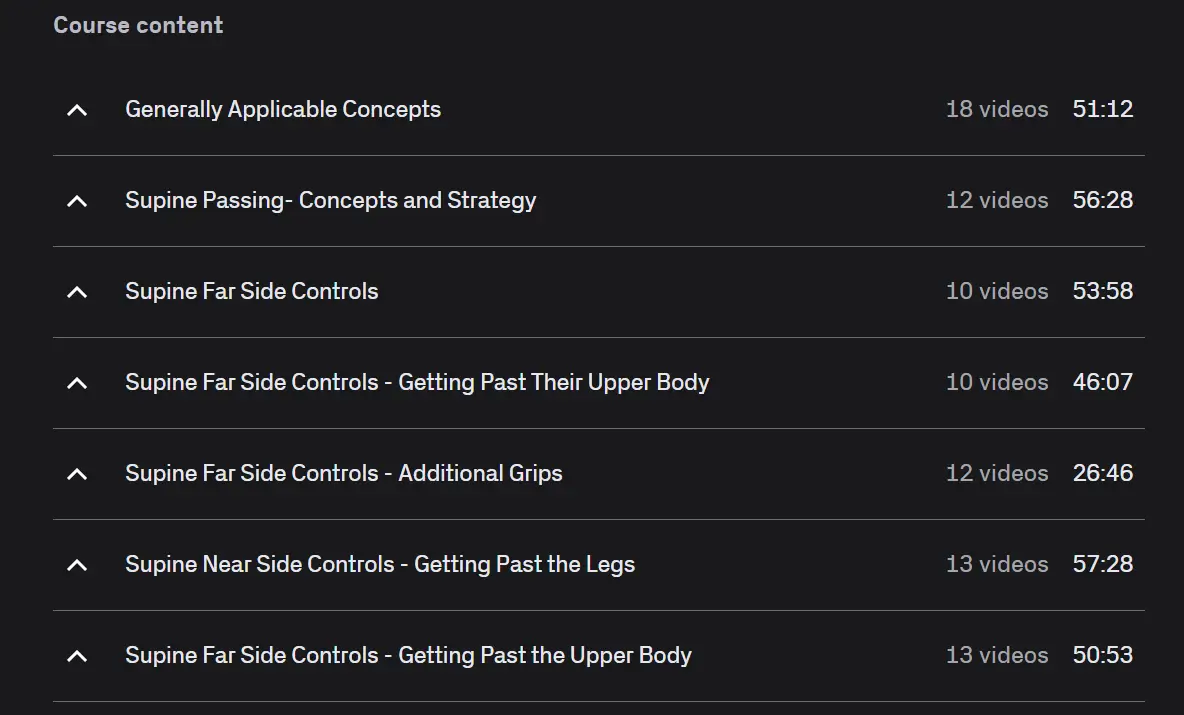The height and width of the screenshot is (715, 1184).
Task: Open the Generally Applicable Concepts section title
Action: pos(283,109)
